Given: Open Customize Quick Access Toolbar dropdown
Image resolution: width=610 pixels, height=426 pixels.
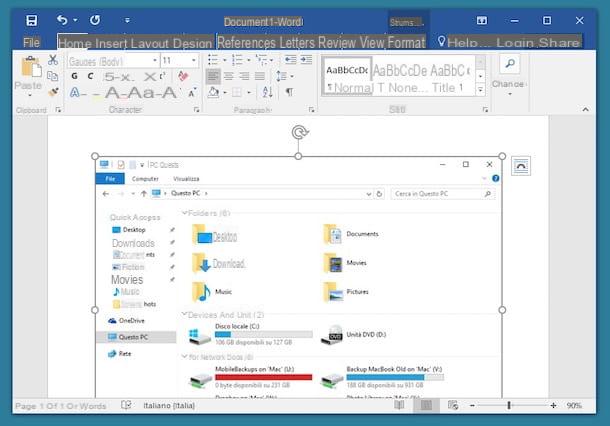Looking at the screenshot, I should pyautogui.click(x=127, y=20).
